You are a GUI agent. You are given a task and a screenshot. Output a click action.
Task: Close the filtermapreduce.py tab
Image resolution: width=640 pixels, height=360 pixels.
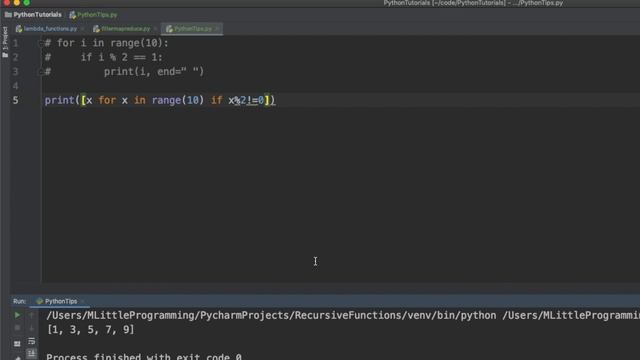pyautogui.click(x=155, y=29)
